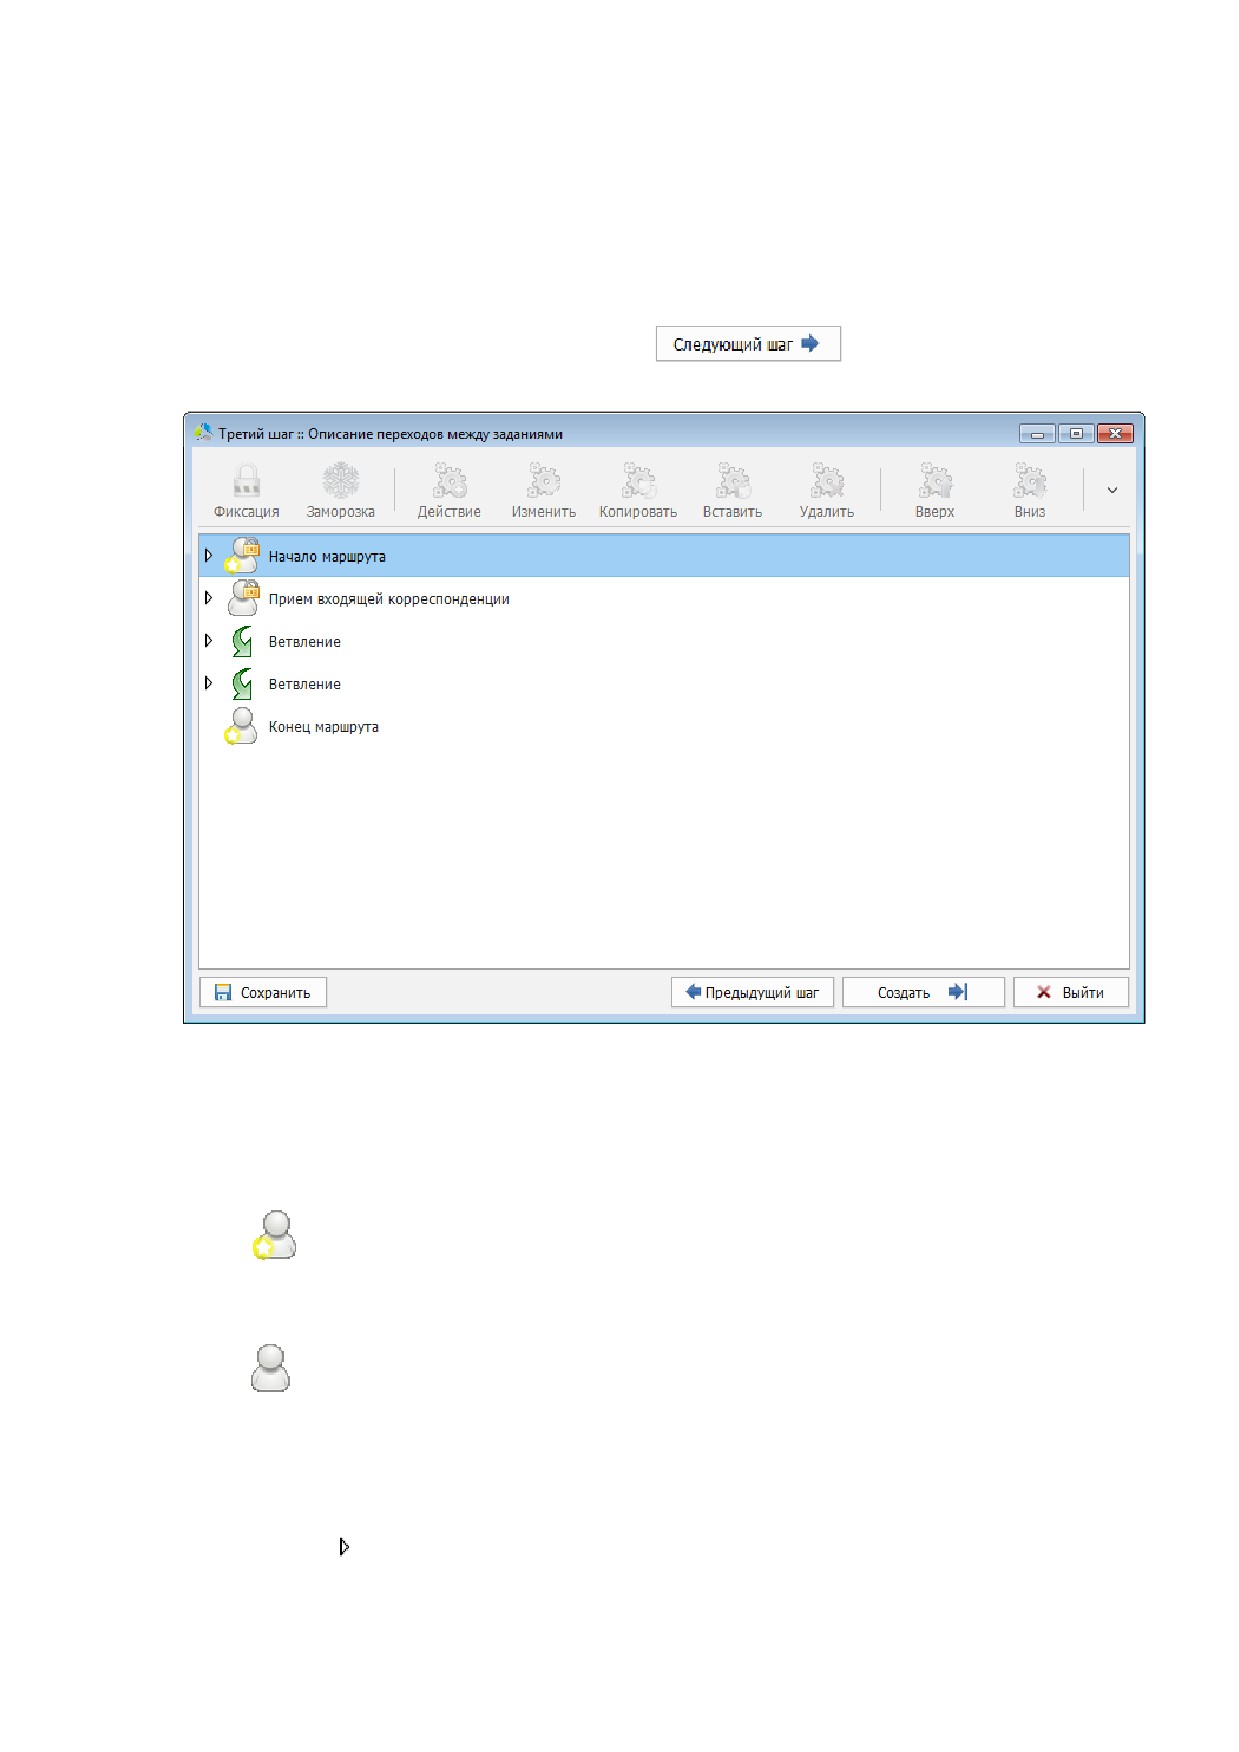
Task: Move item down with Вниз icon
Action: click(1029, 481)
